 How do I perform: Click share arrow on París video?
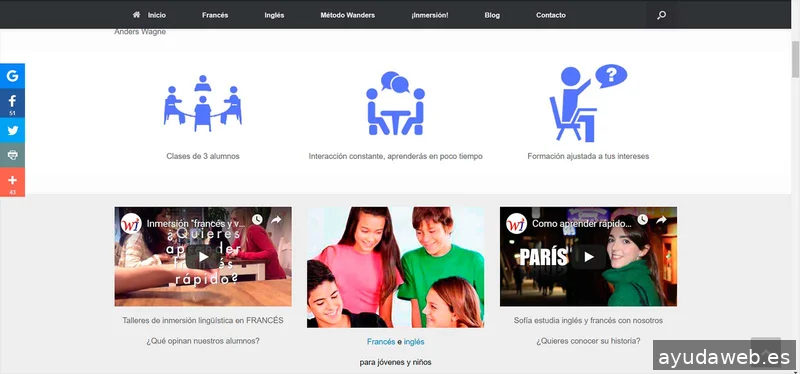(661, 220)
